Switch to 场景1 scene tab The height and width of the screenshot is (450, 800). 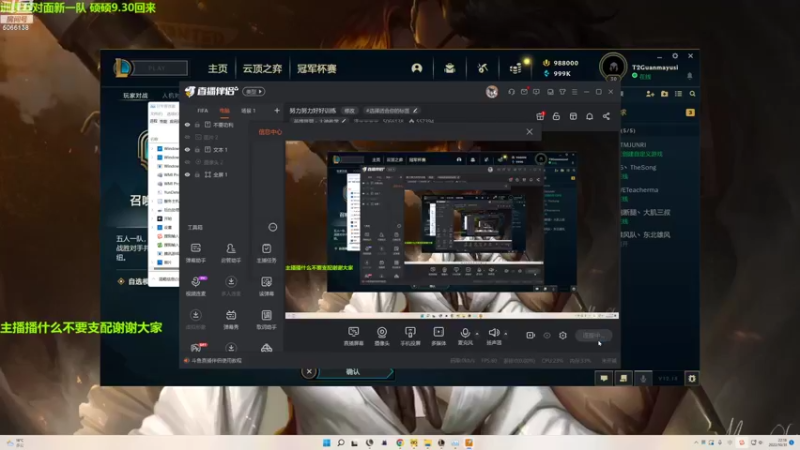pos(248,111)
